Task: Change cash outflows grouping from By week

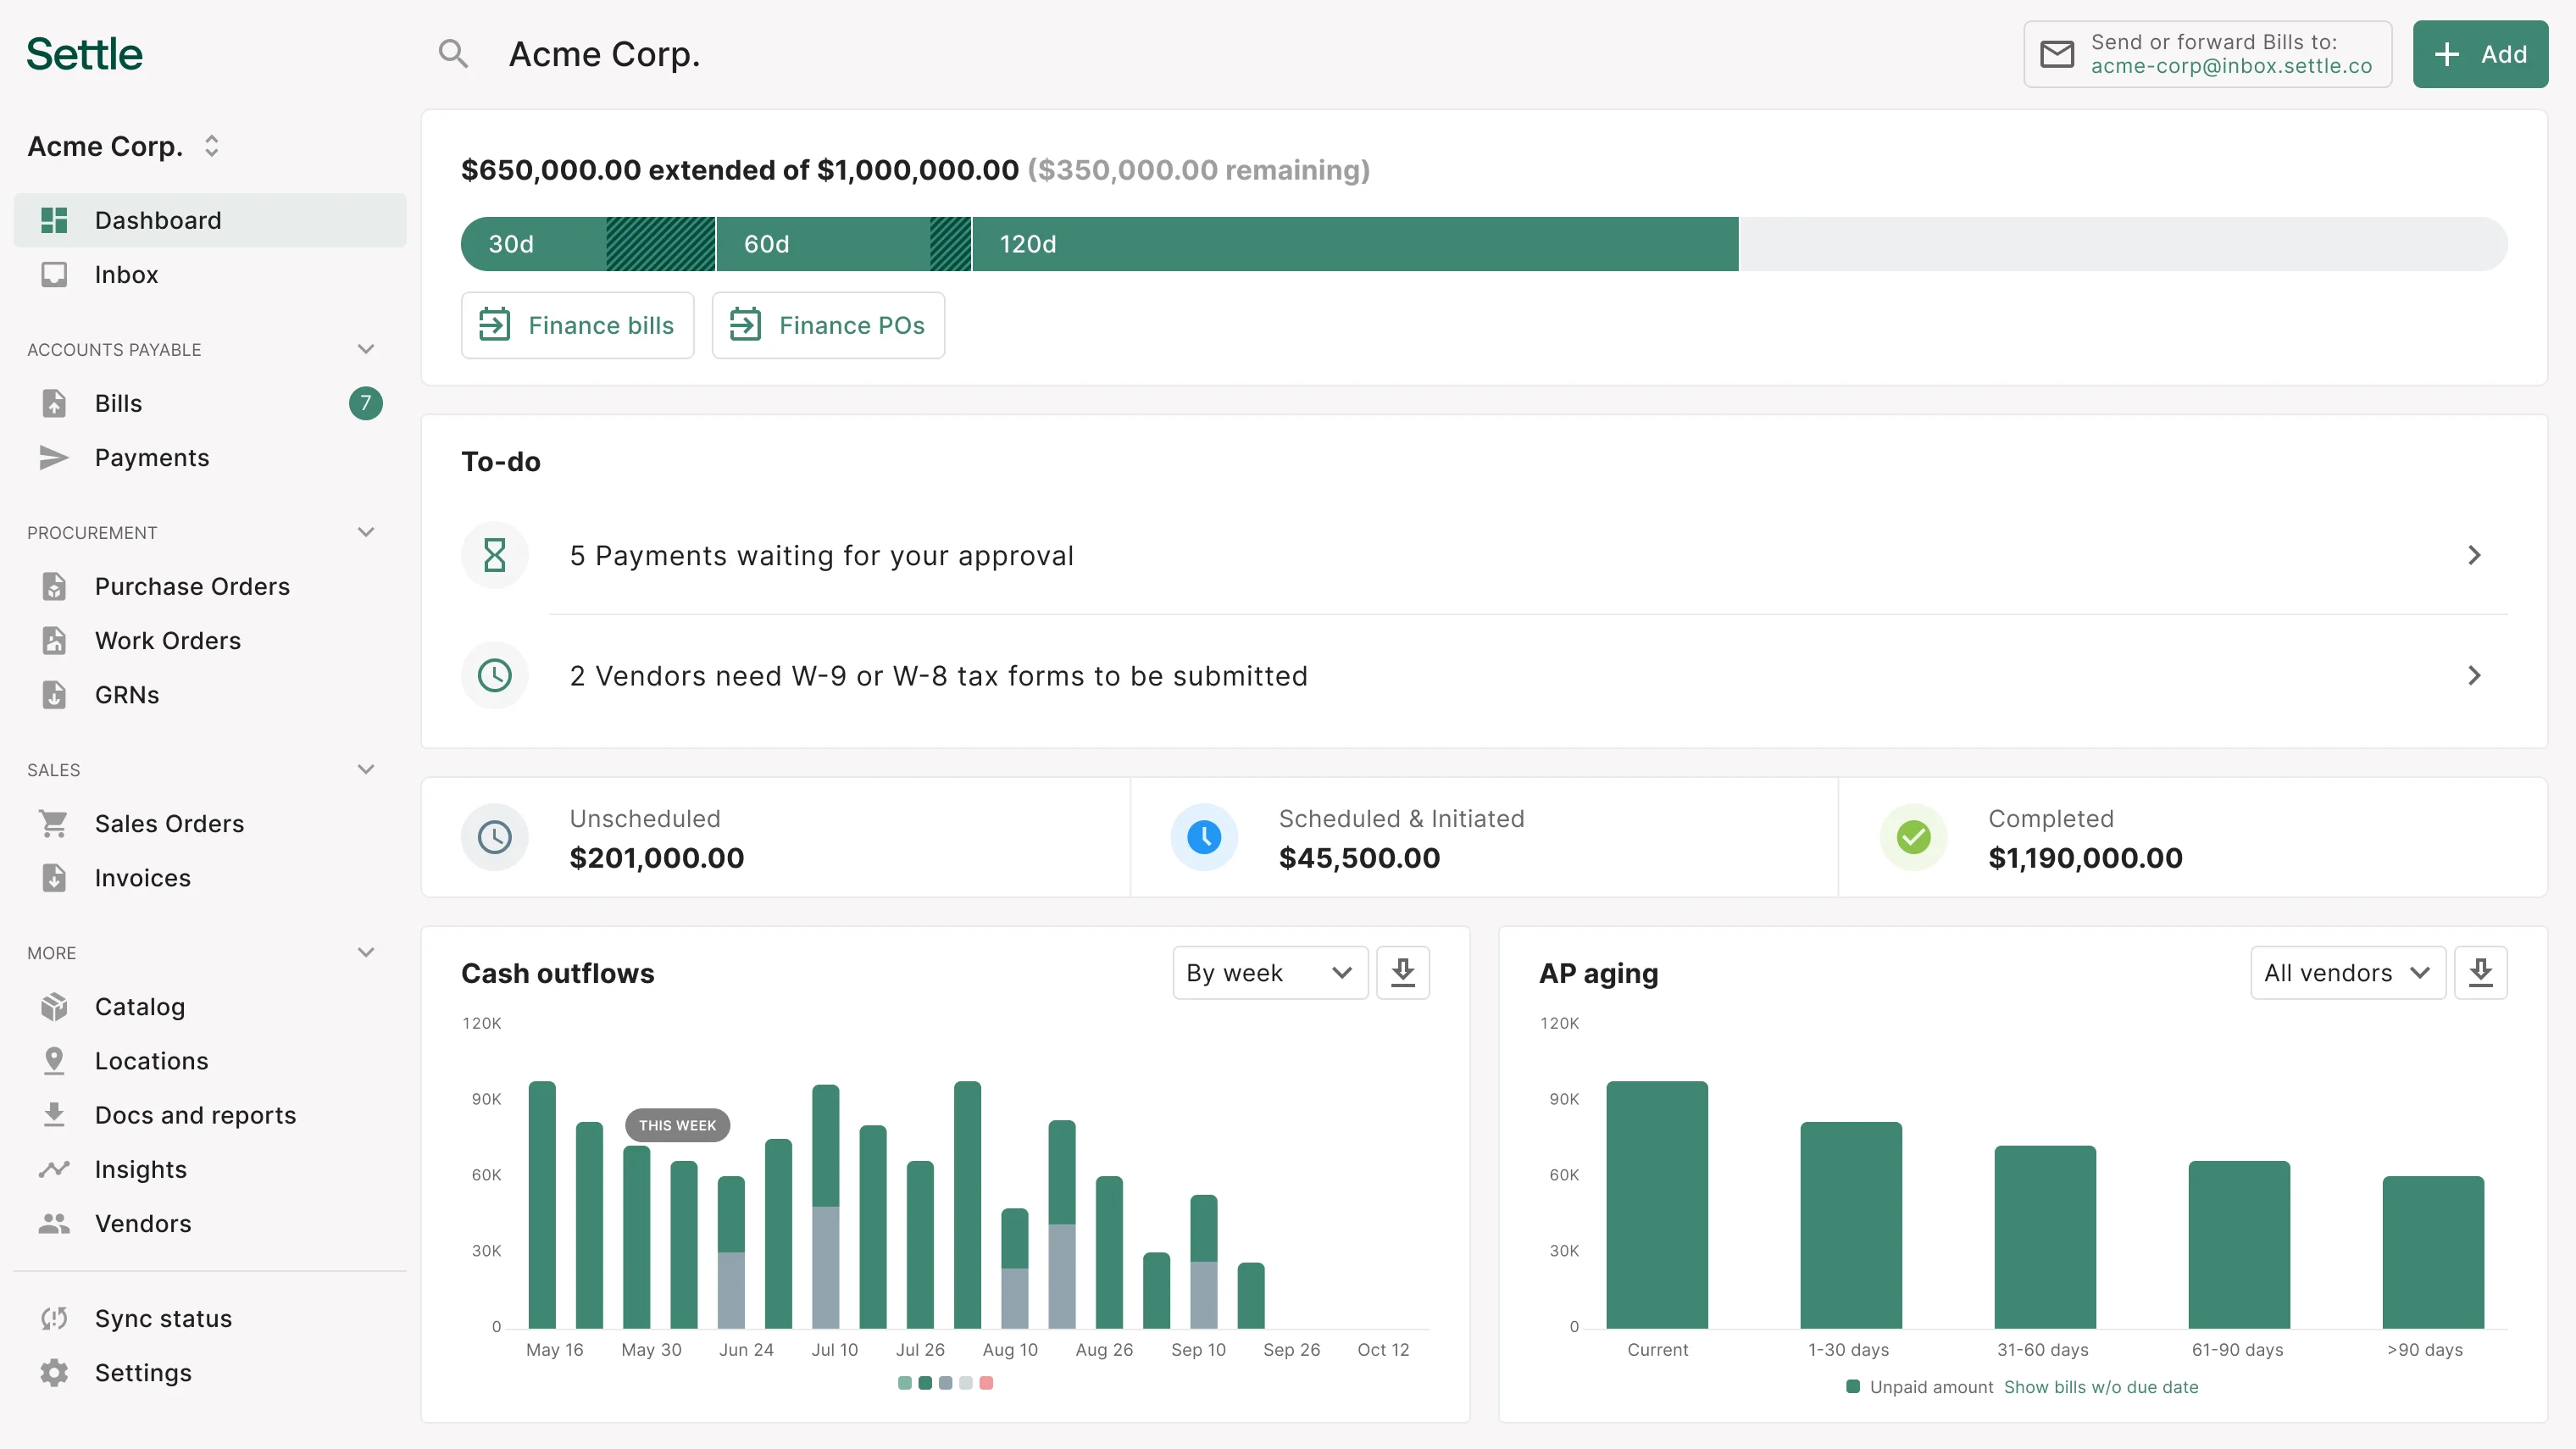Action: [1269, 971]
